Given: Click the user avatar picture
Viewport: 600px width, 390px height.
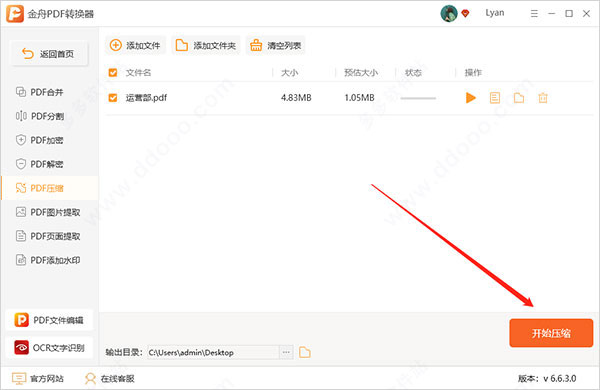Looking at the screenshot, I should [x=449, y=13].
